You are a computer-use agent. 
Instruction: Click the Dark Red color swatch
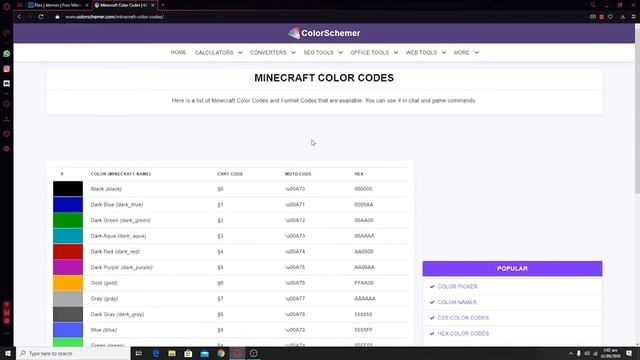(68, 251)
